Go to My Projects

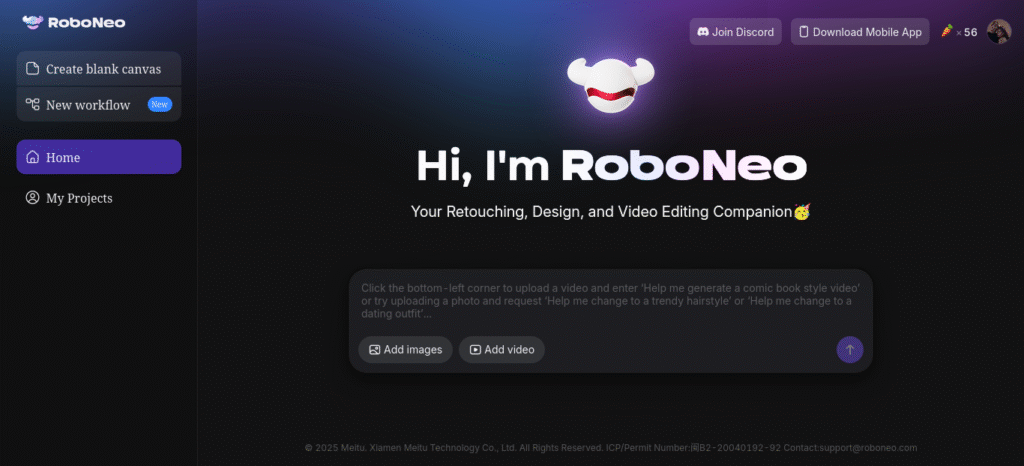coord(99,198)
